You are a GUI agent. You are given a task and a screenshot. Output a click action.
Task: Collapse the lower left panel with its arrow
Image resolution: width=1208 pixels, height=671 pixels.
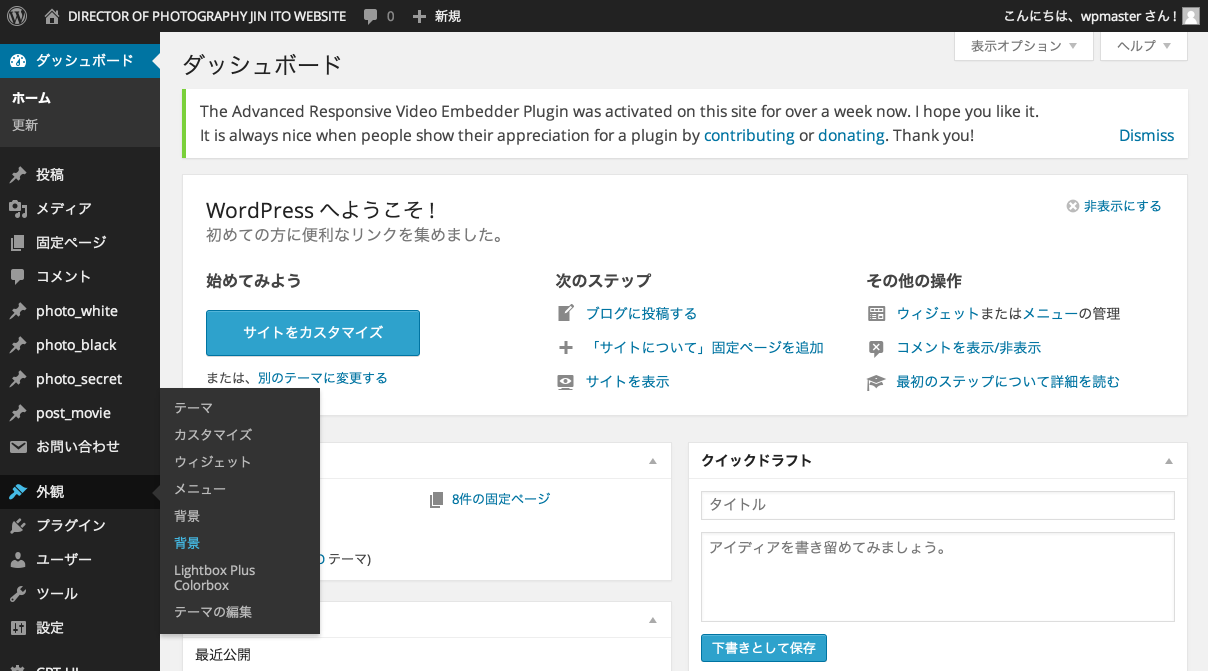(x=653, y=620)
